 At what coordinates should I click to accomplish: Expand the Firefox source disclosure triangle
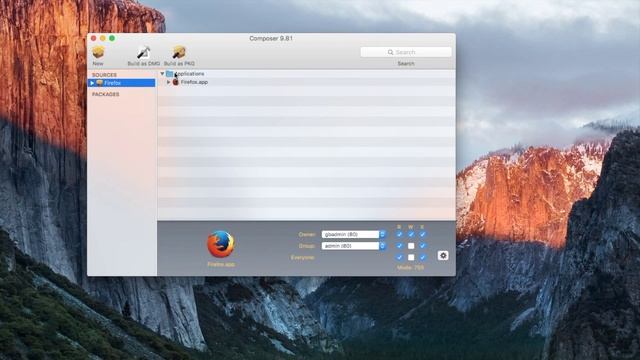[92, 83]
